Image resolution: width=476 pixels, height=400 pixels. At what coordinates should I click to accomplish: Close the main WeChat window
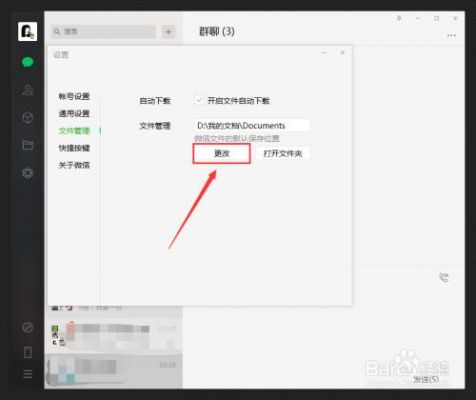tap(455, 18)
